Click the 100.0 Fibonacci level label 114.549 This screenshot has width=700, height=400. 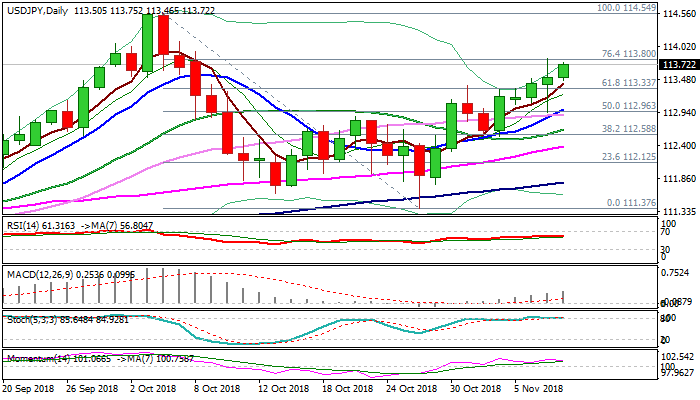[x=625, y=7]
